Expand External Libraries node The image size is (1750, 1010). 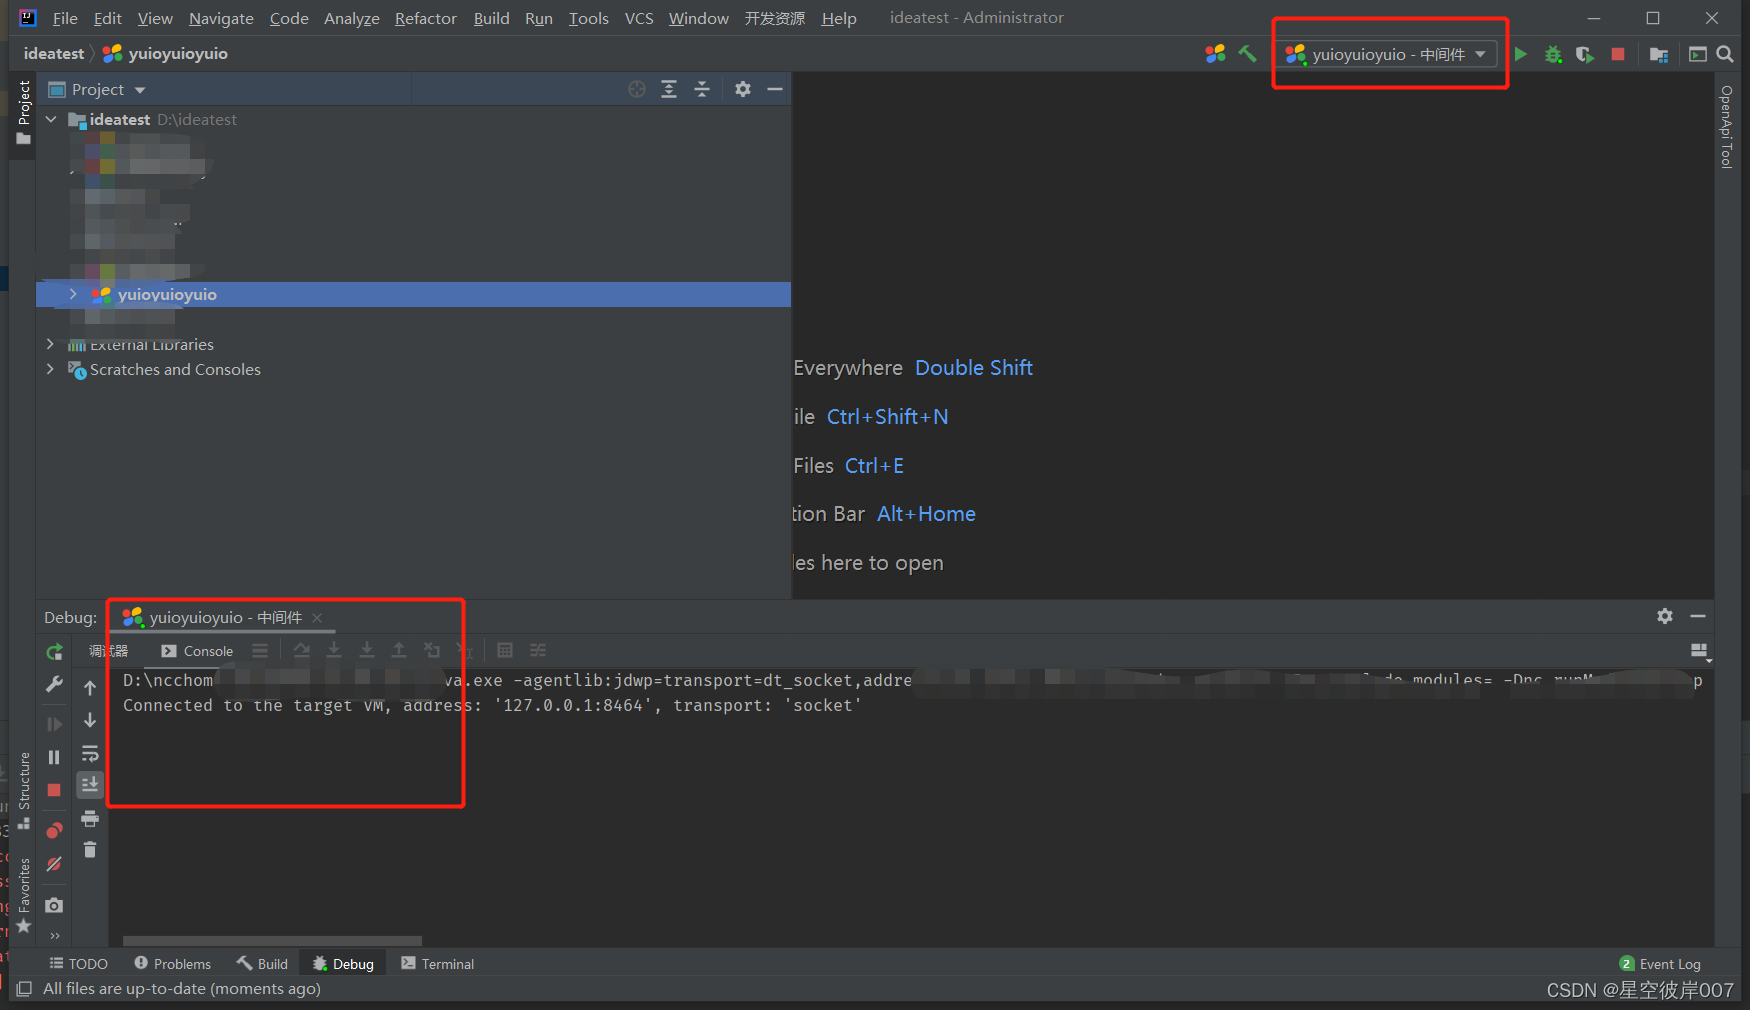click(51, 344)
